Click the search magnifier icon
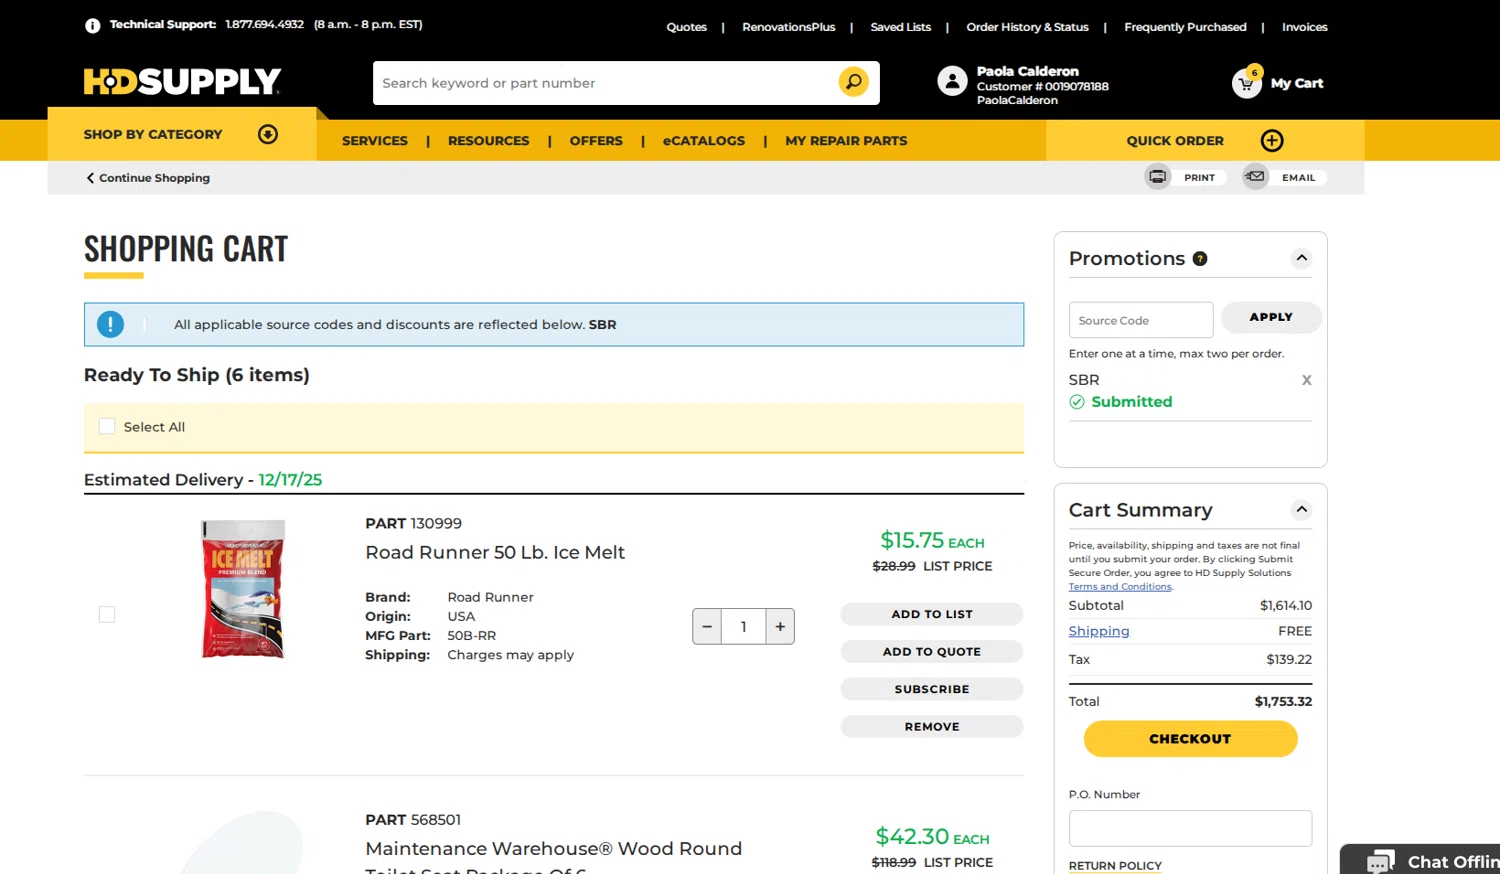Viewport: 1500px width, 874px height. [853, 82]
